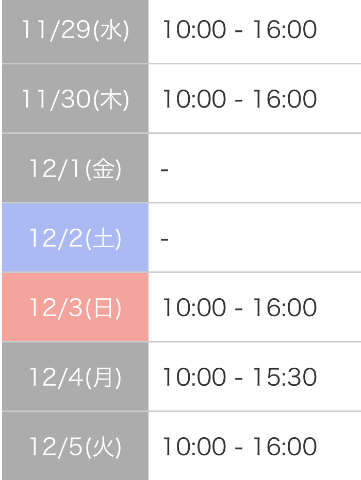Click the 10:00 opening time on 12/5
This screenshot has width=361, height=480.
coord(194,446)
